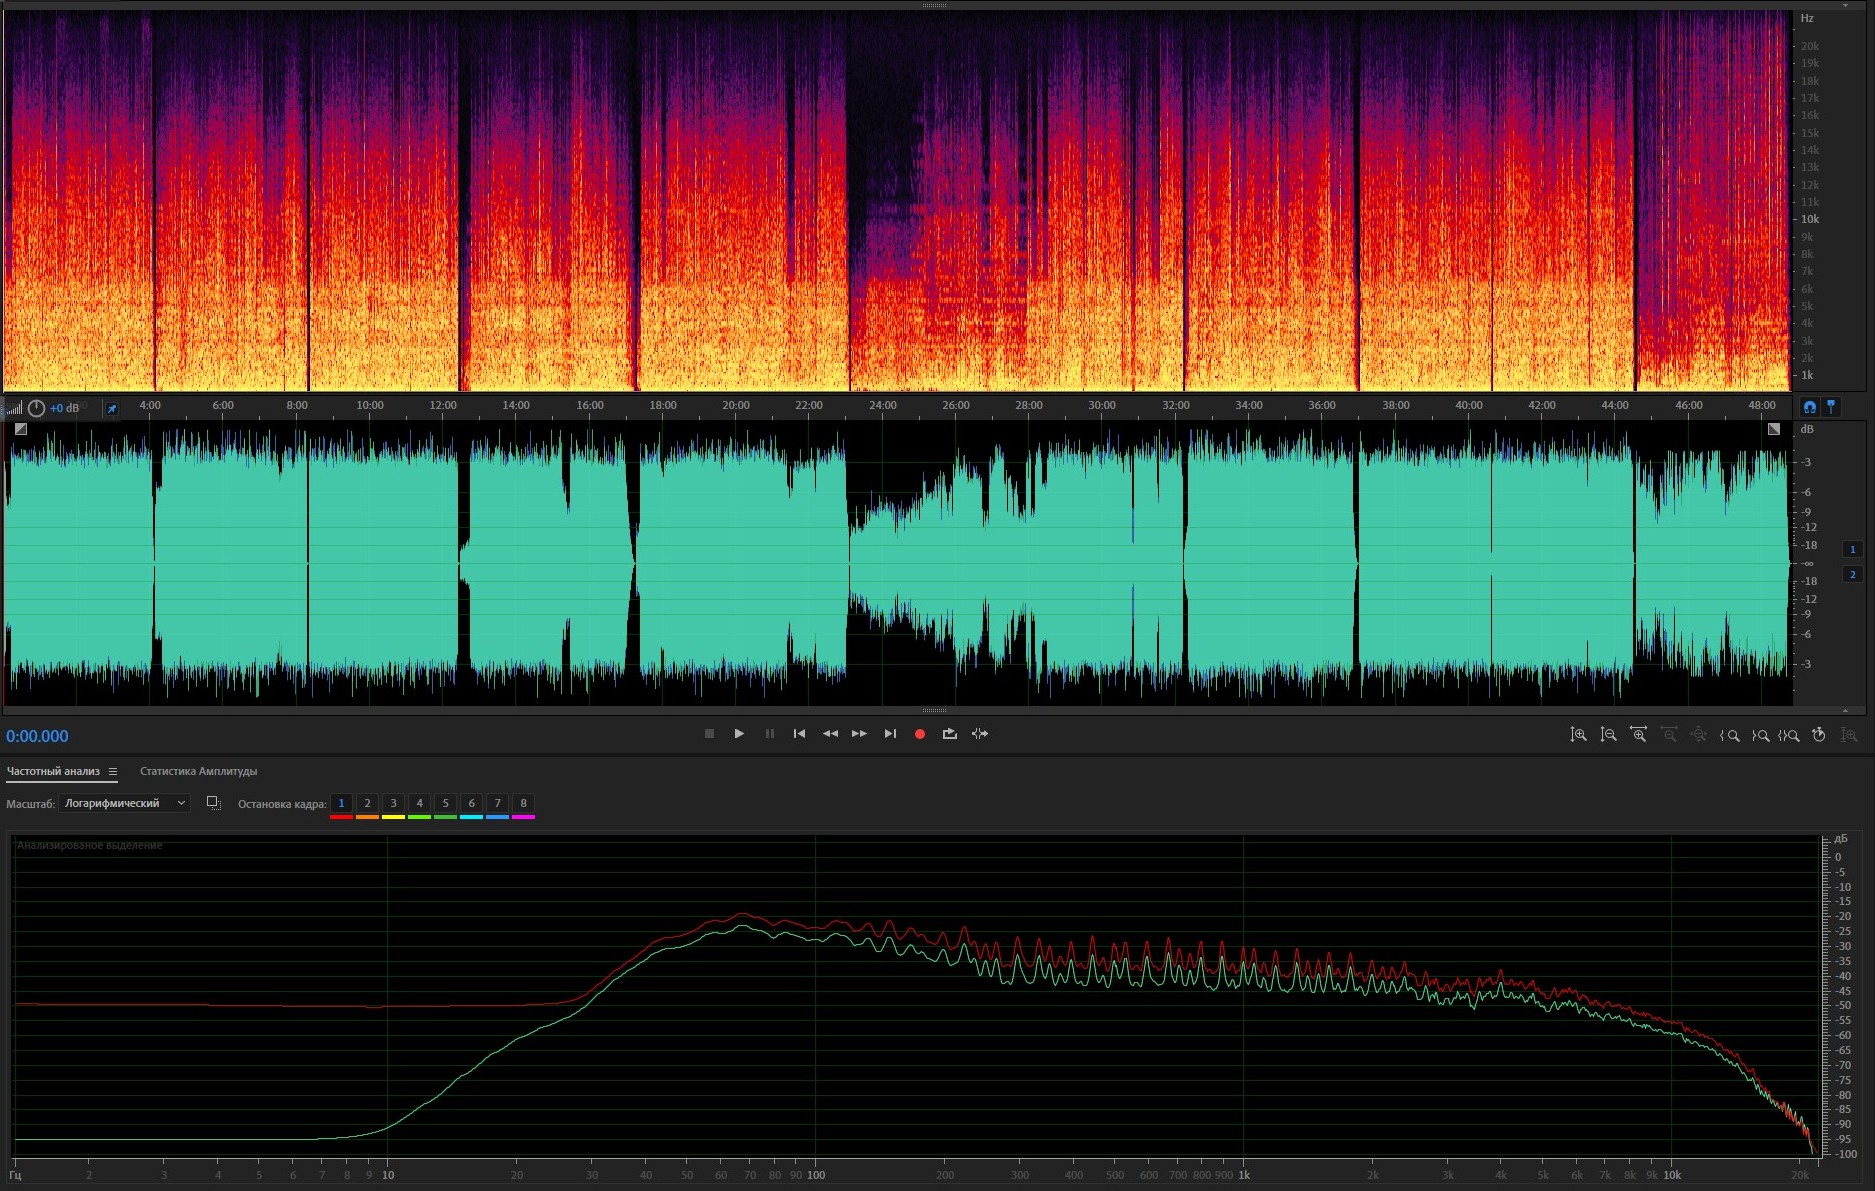Toggle channel 2 enable button
The height and width of the screenshot is (1191, 1875).
click(1852, 574)
